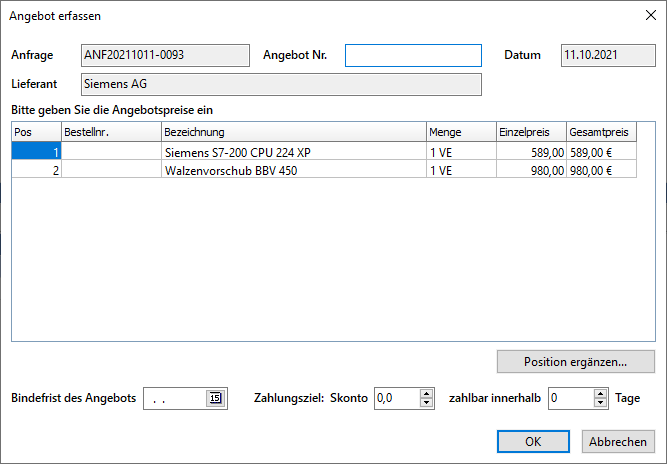Select position 1 cell in table
This screenshot has height=464, width=667.
(x=36, y=152)
